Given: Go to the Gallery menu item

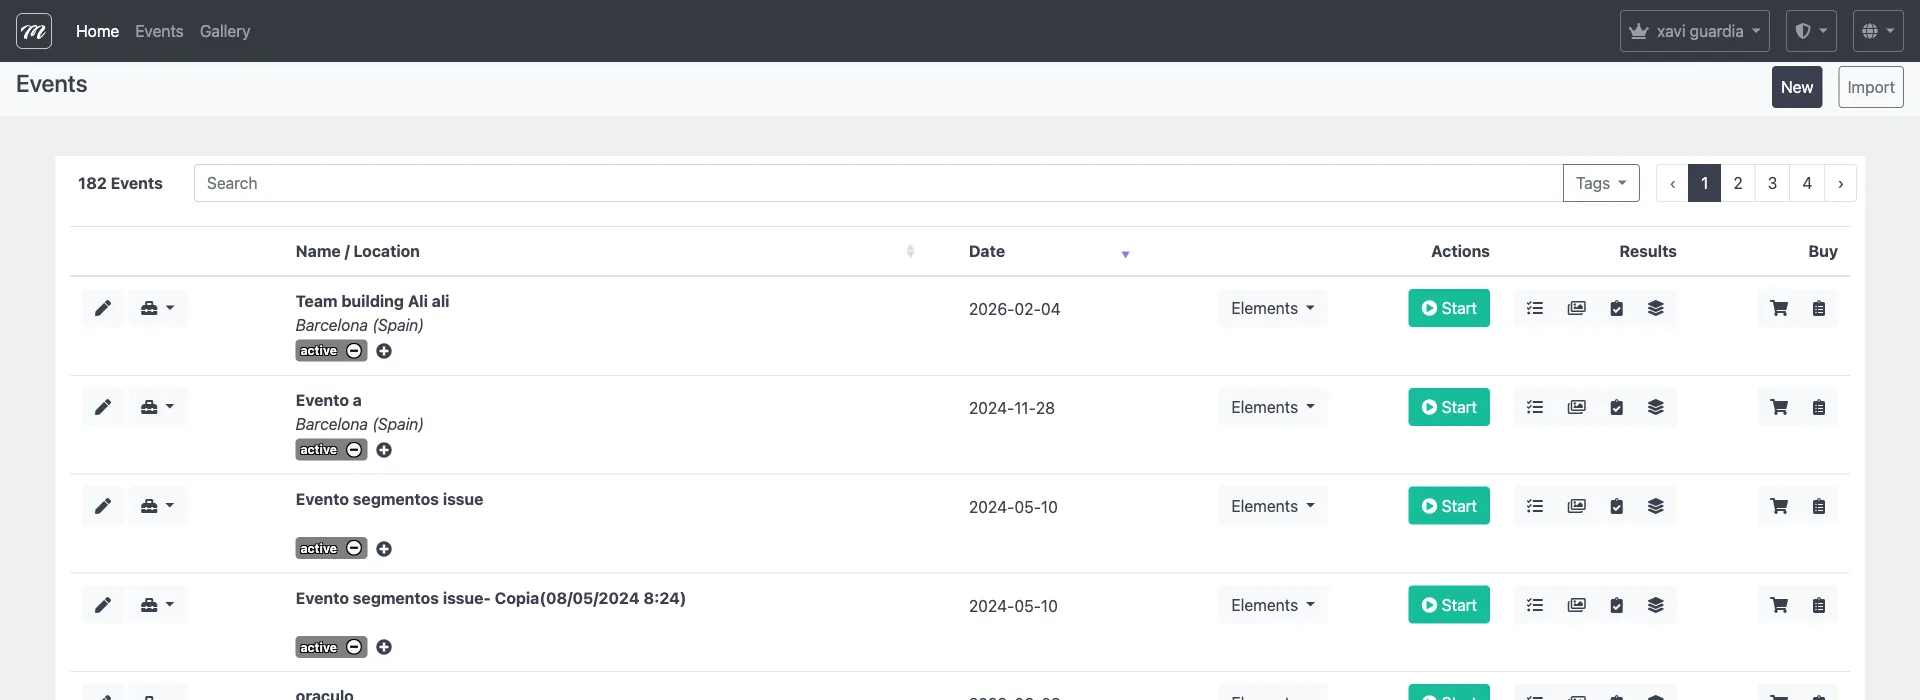Looking at the screenshot, I should tap(225, 31).
